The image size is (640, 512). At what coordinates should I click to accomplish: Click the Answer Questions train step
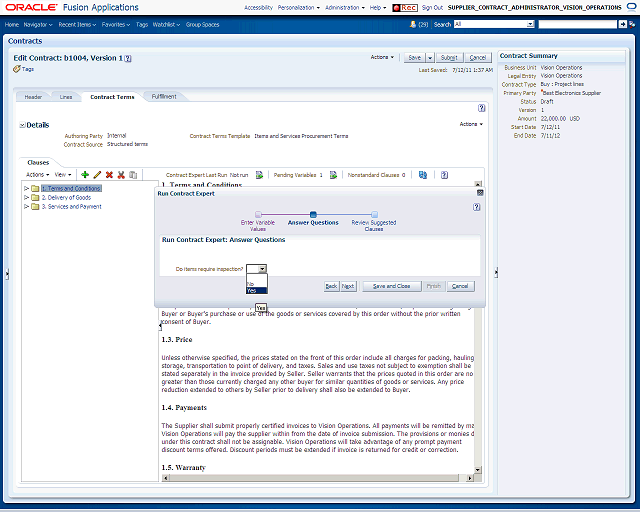pyautogui.click(x=313, y=219)
